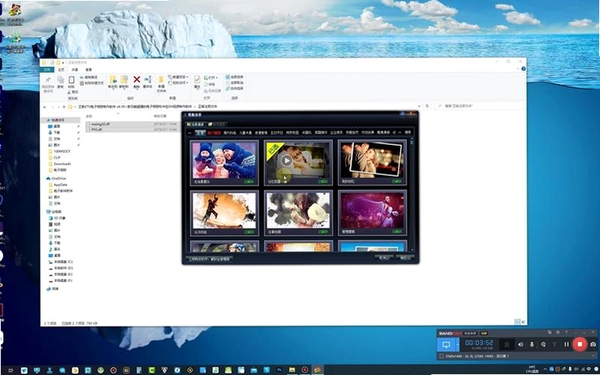Open the screen recording mode dropdown arrow
600x375 pixels.
pyautogui.click(x=458, y=344)
